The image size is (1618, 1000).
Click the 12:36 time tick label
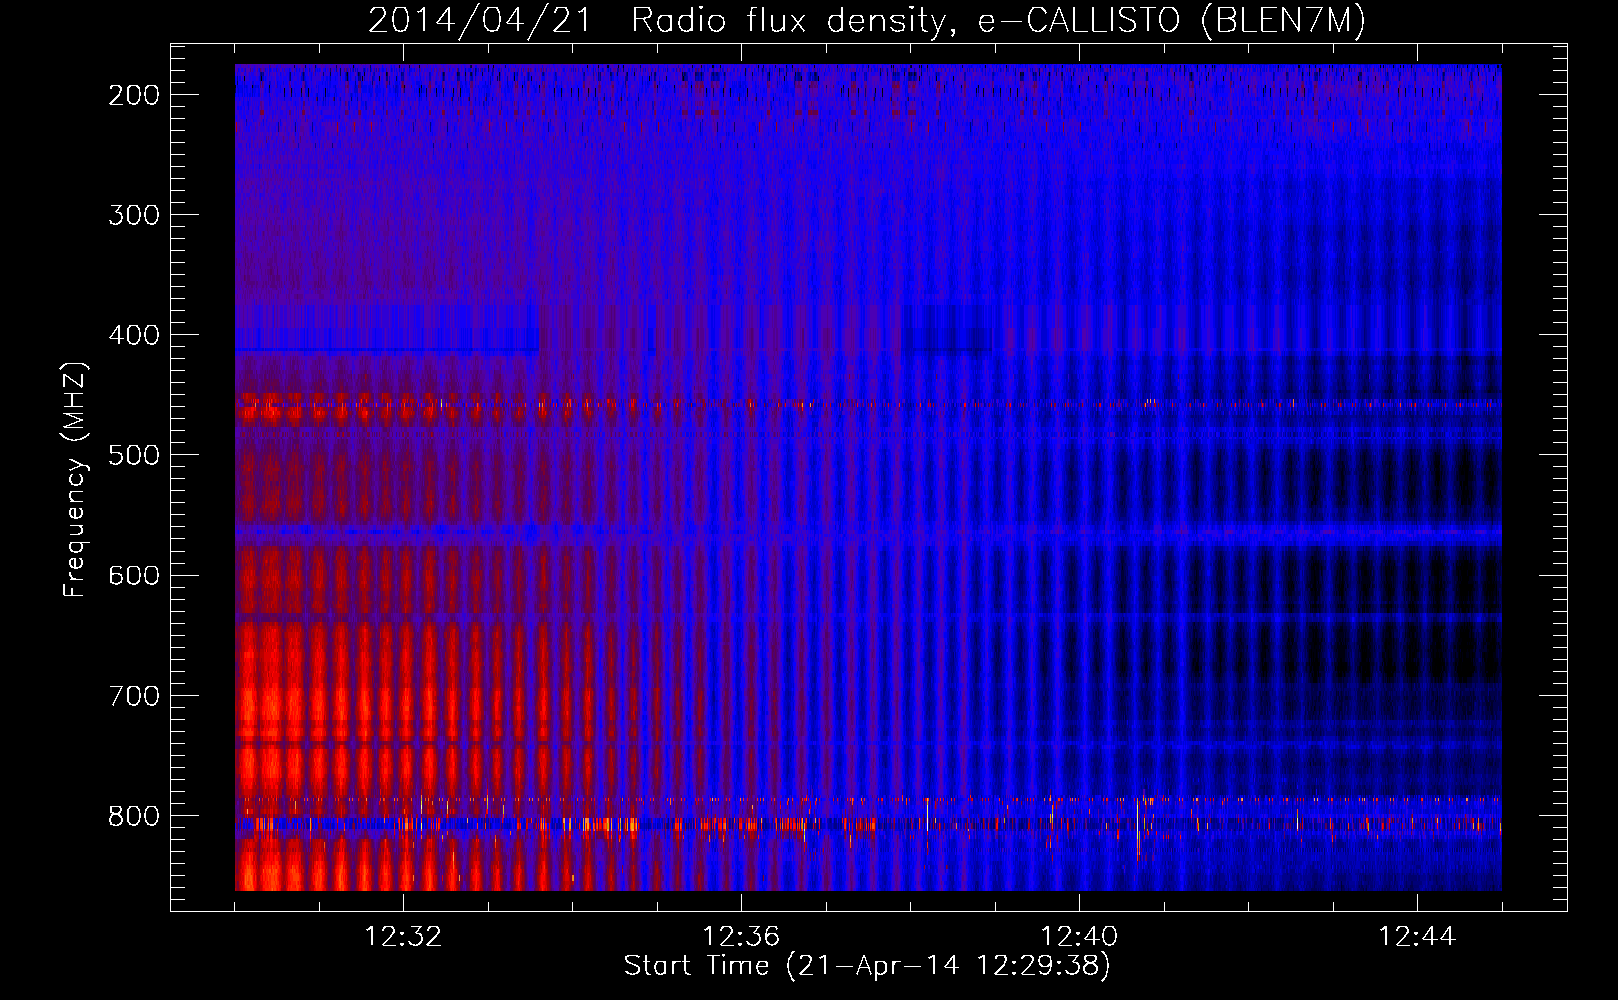tap(741, 937)
